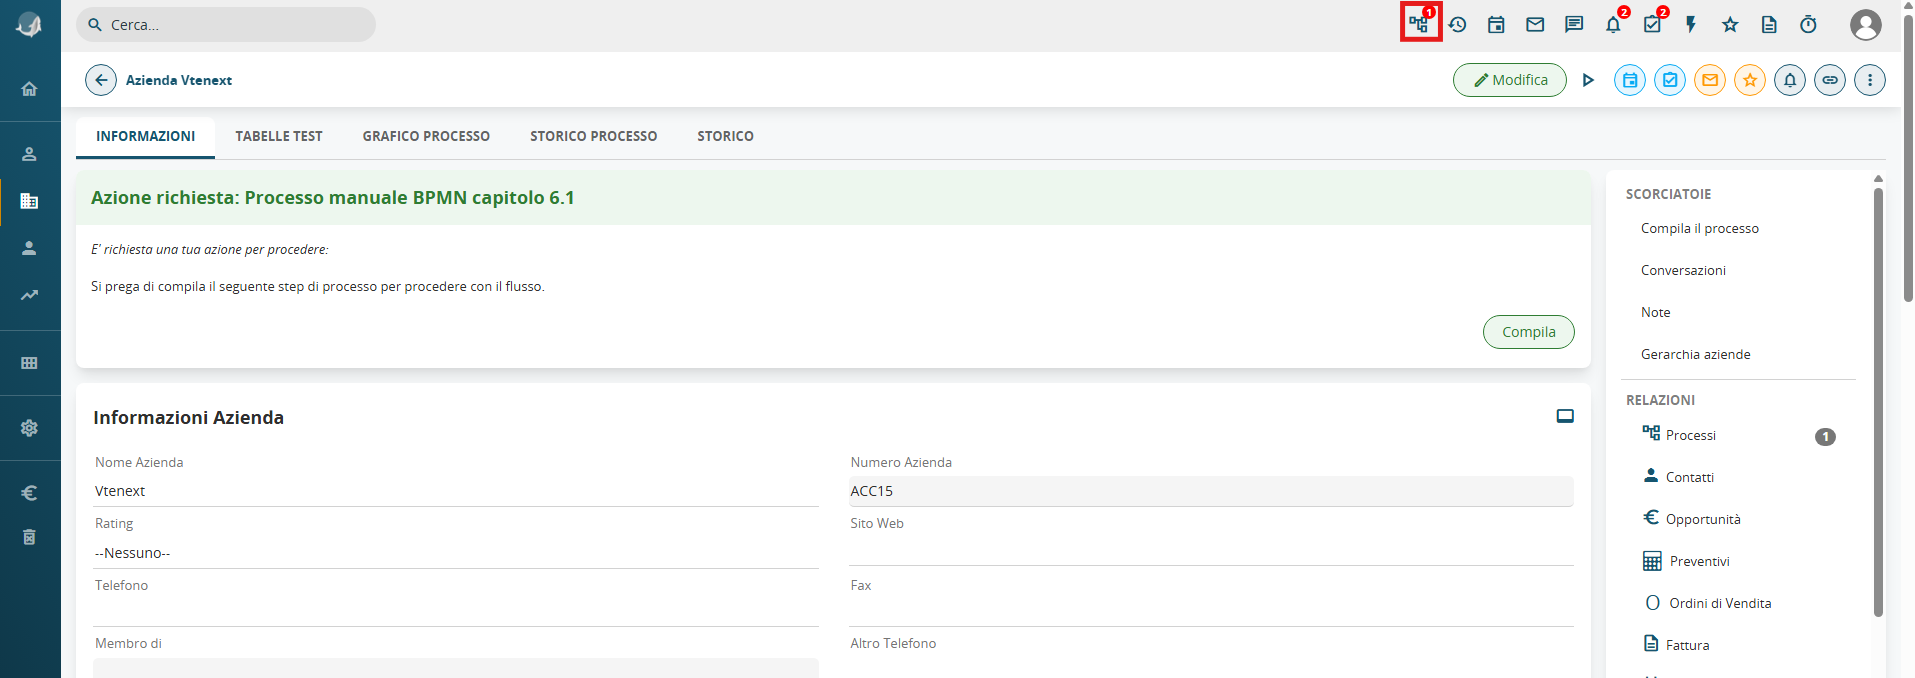The height and width of the screenshot is (678, 1915).
Task: Open the processes icon in top bar
Action: (1419, 24)
